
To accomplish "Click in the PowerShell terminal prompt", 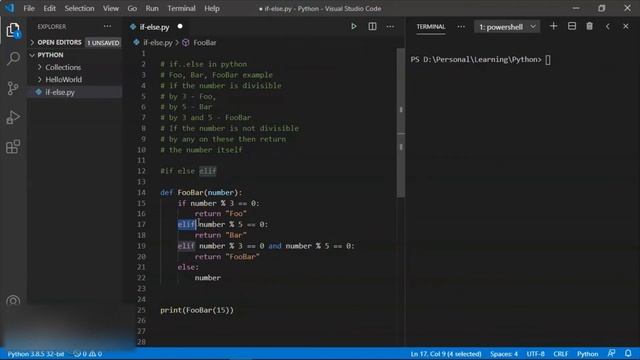I will pos(480,60).
